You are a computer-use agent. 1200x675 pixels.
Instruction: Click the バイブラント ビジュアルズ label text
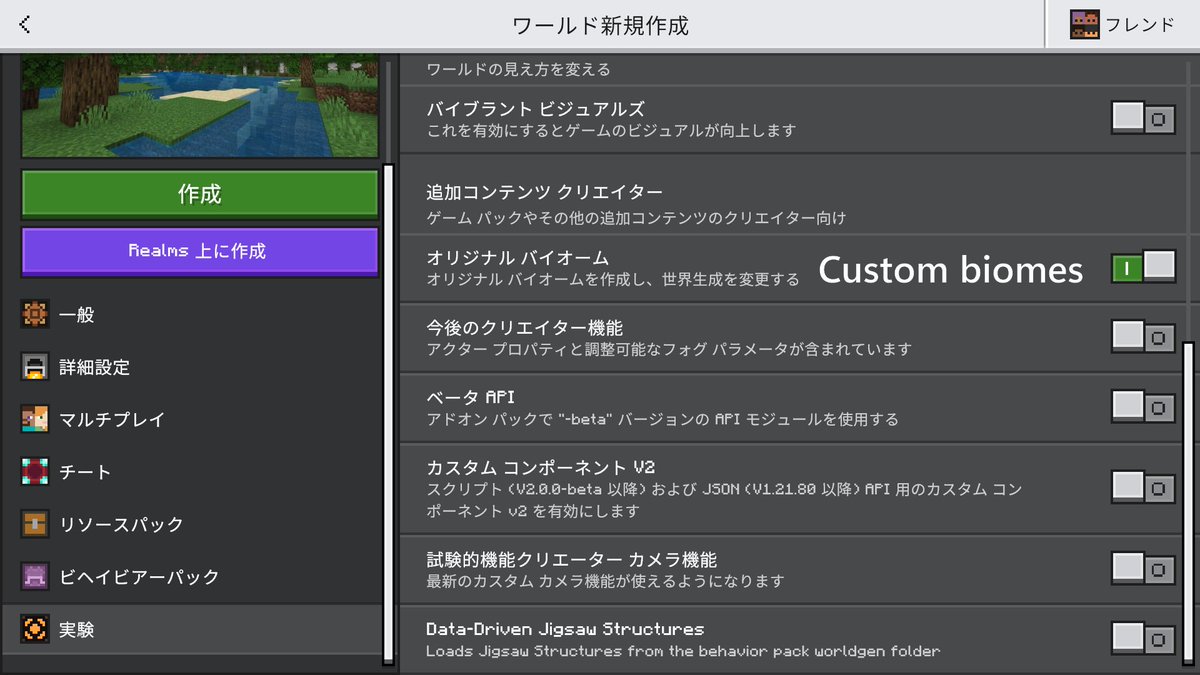536,108
